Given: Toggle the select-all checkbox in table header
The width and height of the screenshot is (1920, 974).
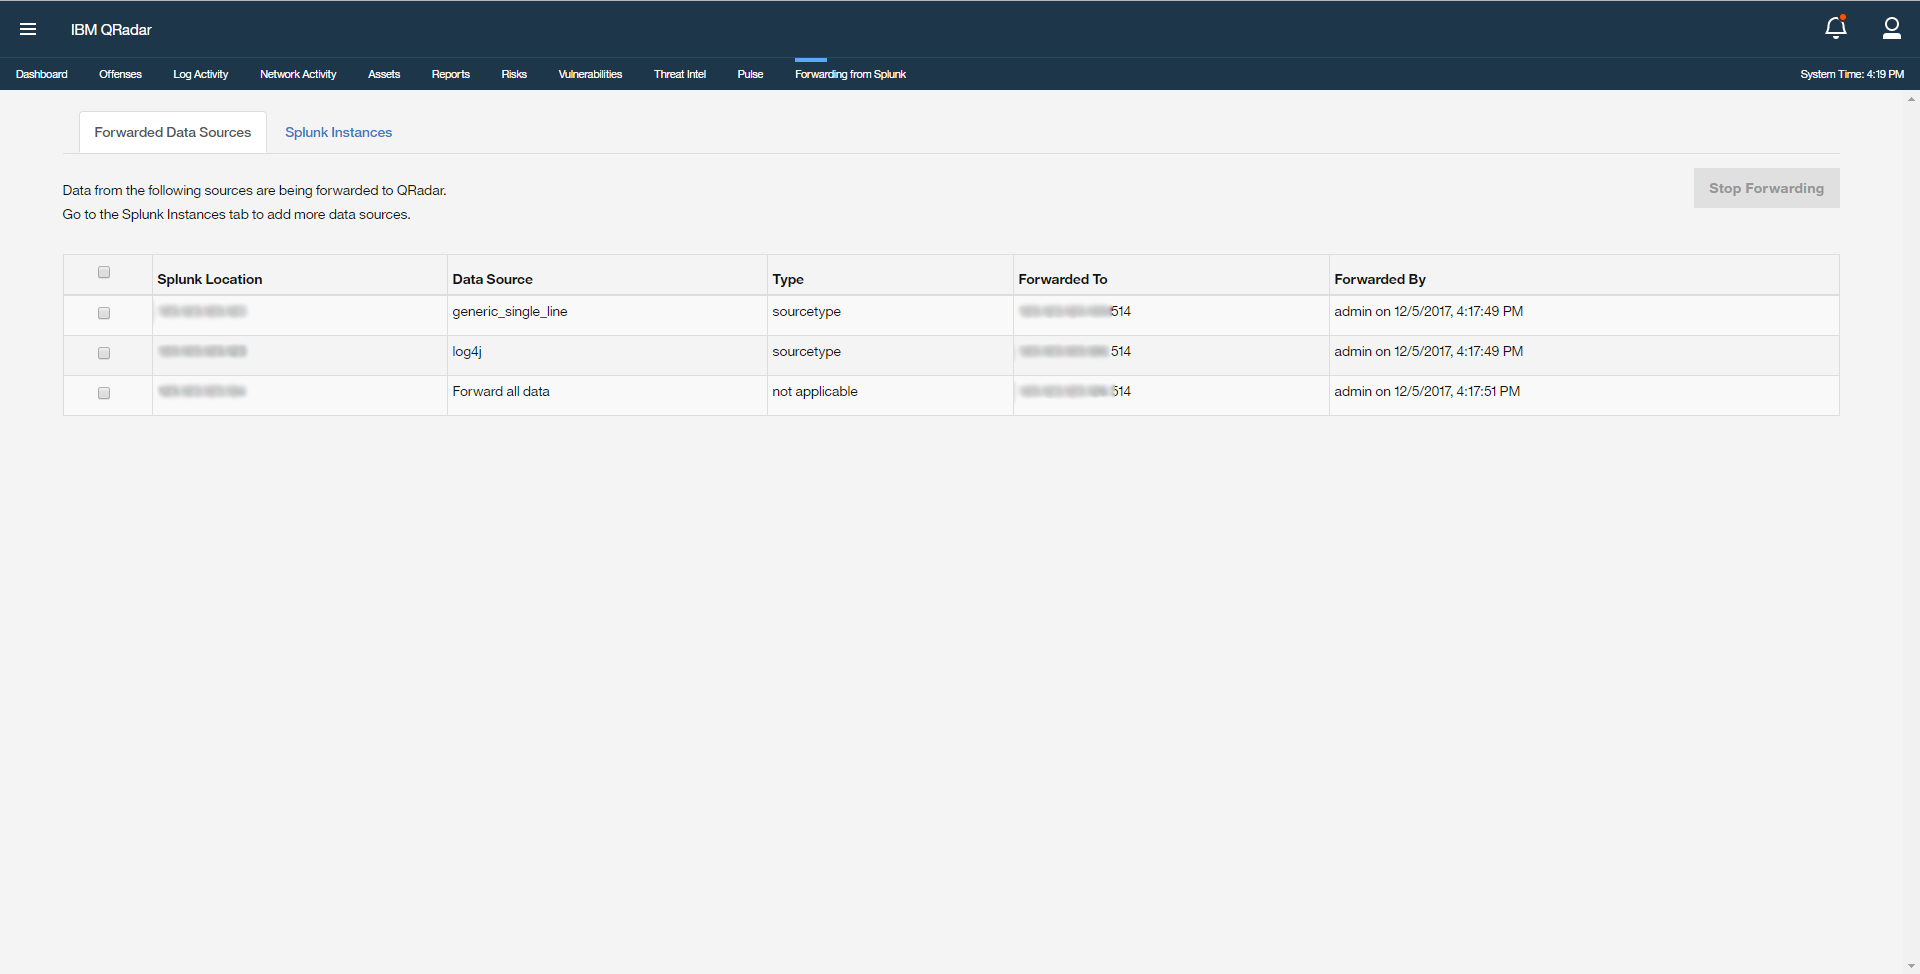Looking at the screenshot, I should point(104,272).
